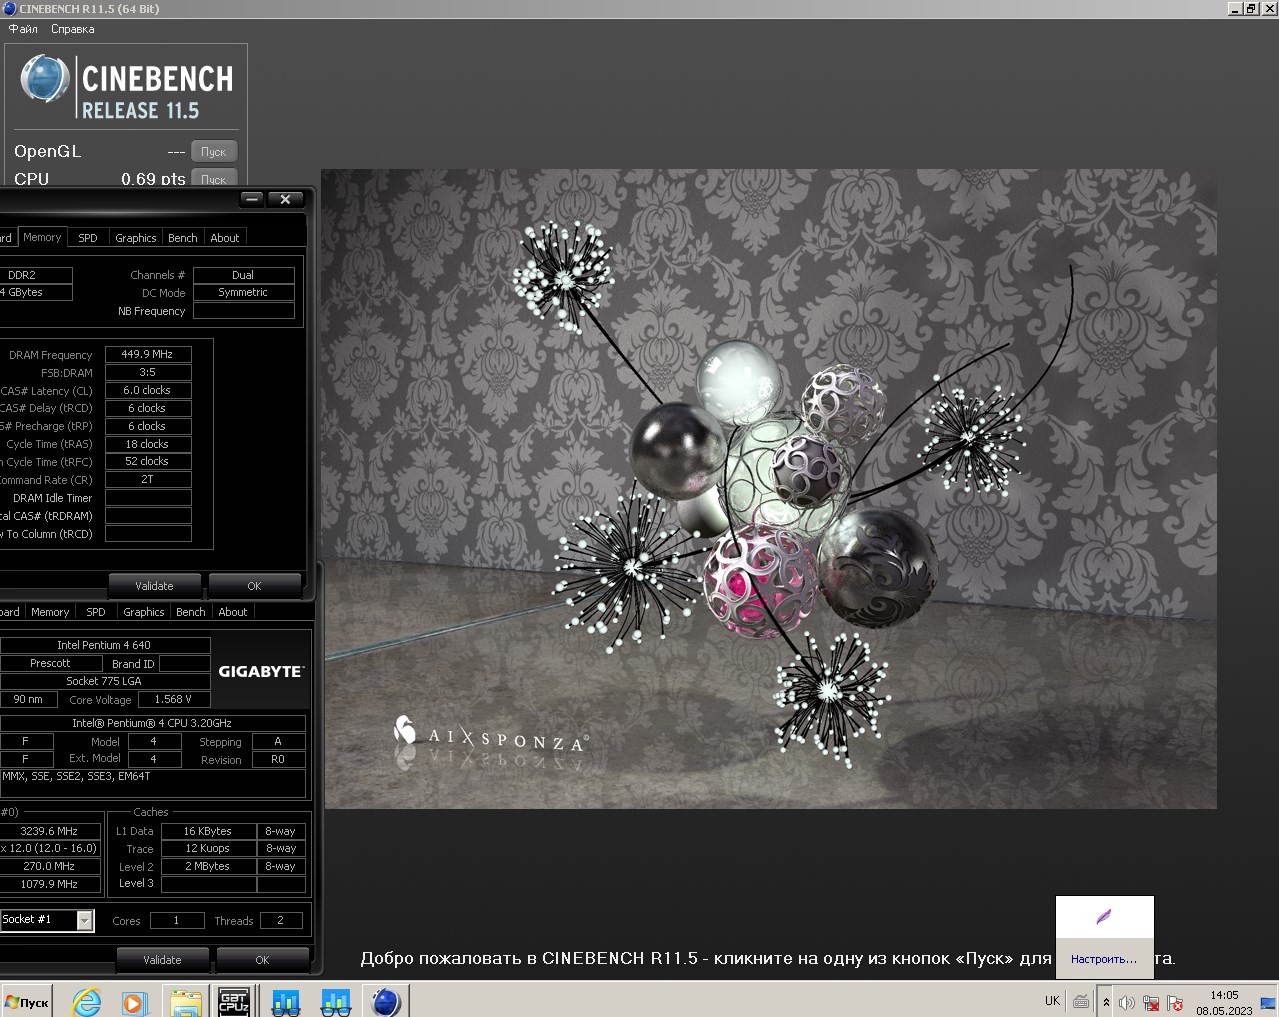Click the DC Mode value Symmetric
Viewport: 1279px width, 1017px height.
click(243, 293)
